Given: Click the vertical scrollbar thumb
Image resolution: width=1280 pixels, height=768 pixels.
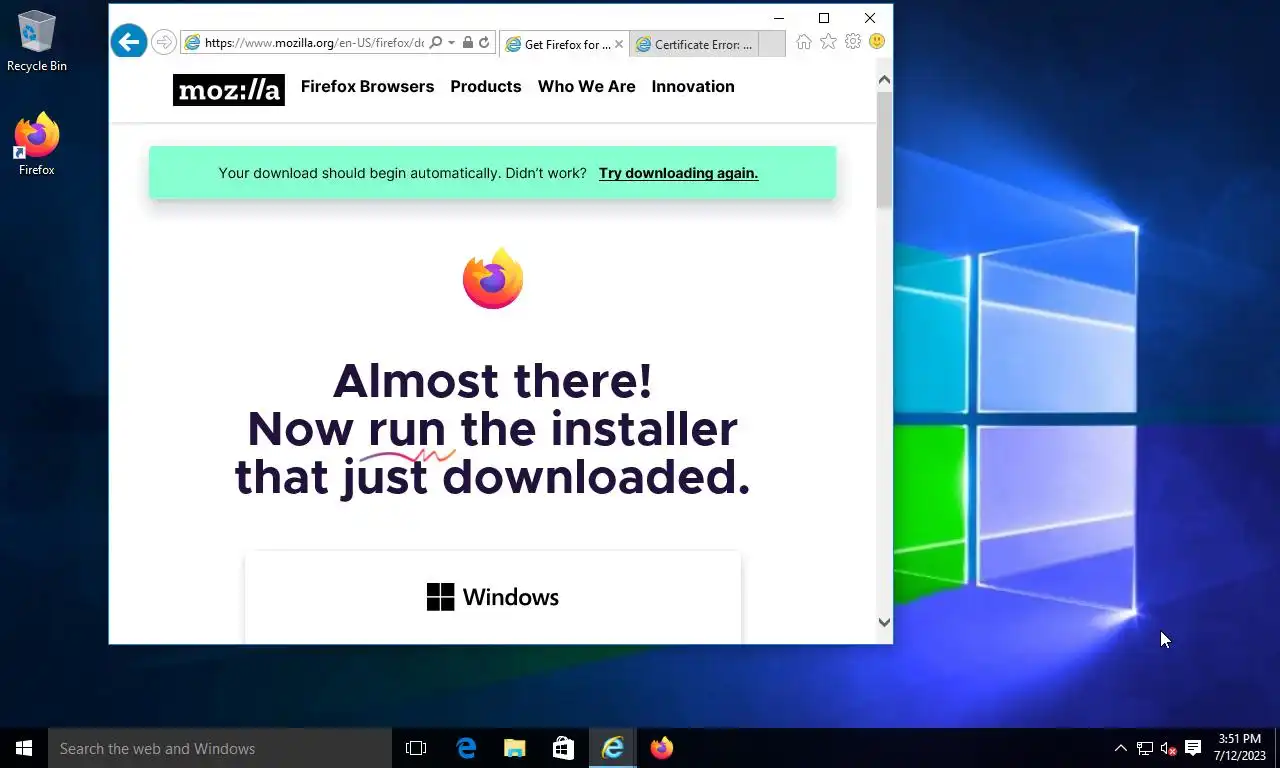Looking at the screenshot, I should (x=884, y=150).
